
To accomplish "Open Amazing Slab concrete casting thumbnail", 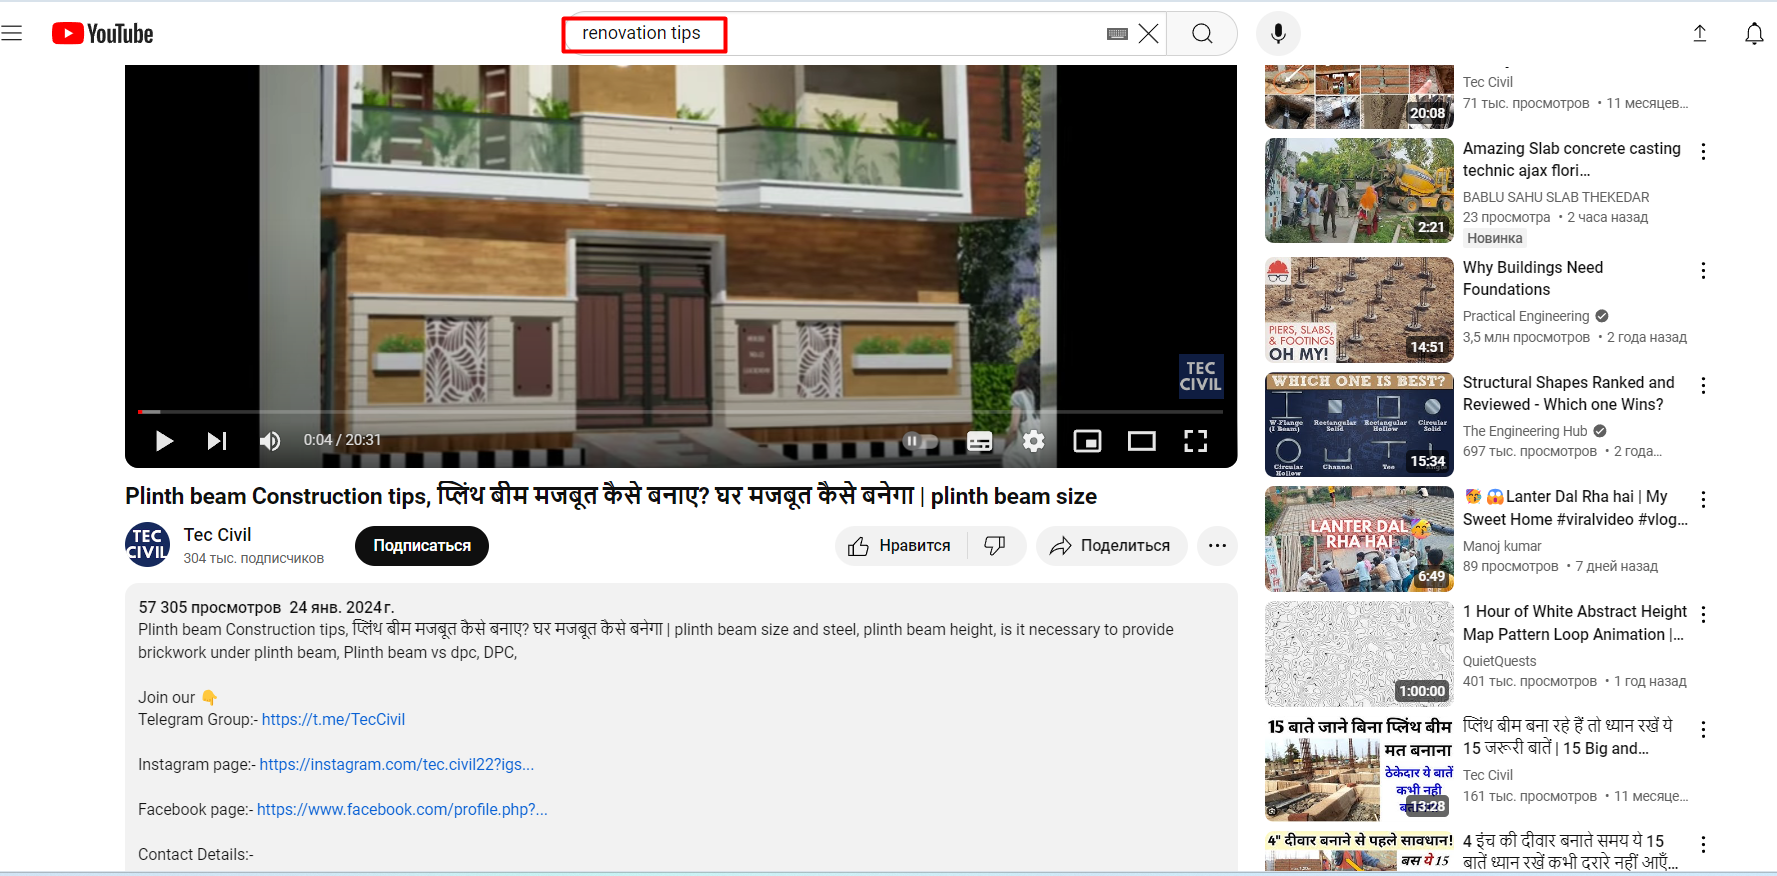I will 1359,191.
